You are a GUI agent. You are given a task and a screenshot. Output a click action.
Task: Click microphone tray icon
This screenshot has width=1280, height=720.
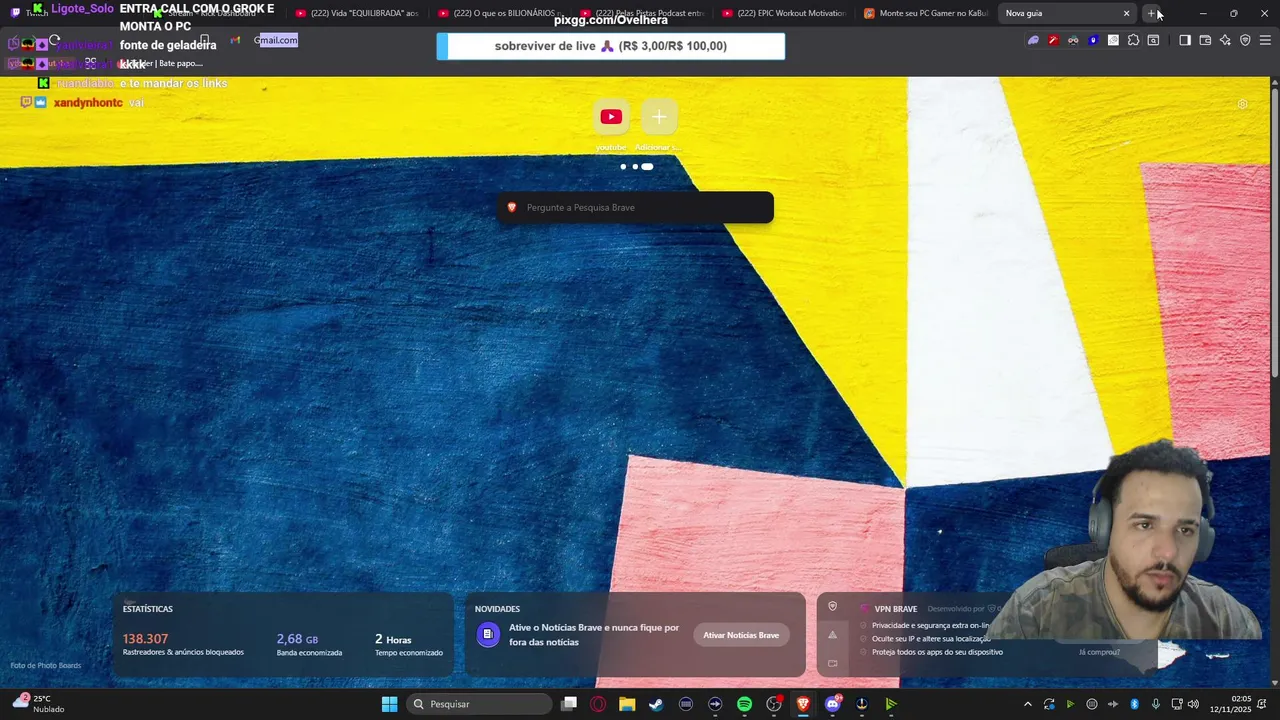[1156, 704]
